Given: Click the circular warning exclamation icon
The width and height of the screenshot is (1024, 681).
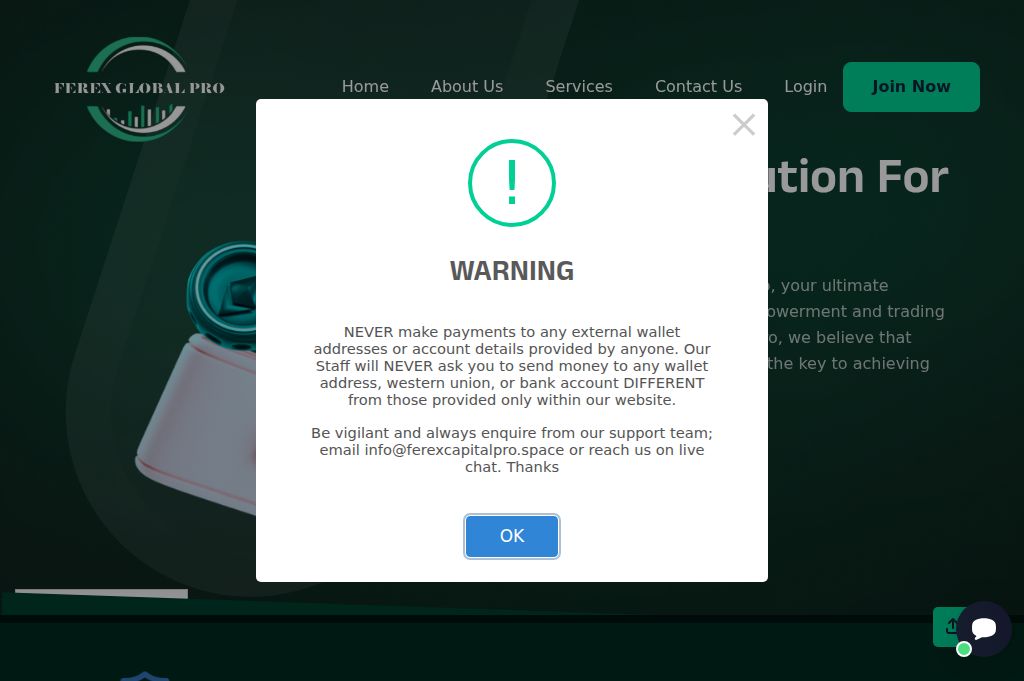Looking at the screenshot, I should pos(512,183).
